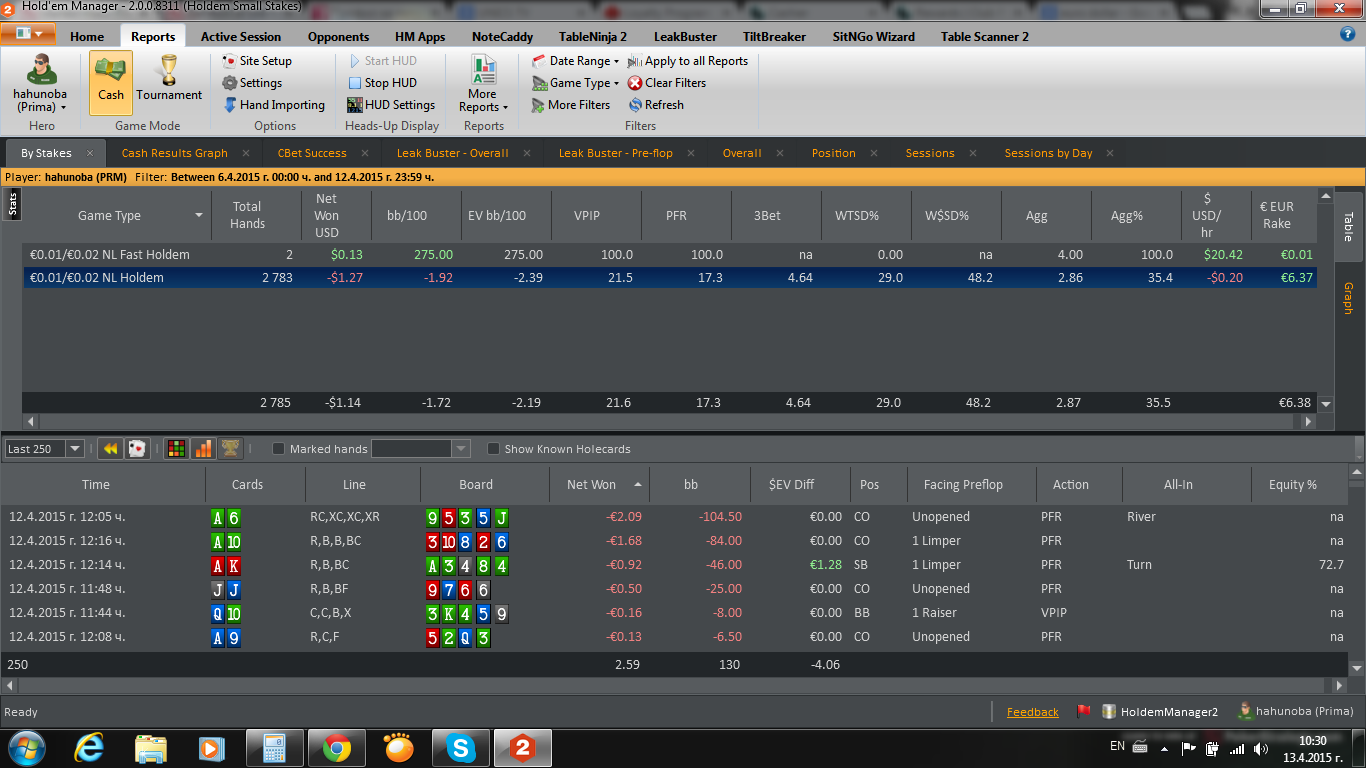Stop the HUD

click(x=382, y=83)
